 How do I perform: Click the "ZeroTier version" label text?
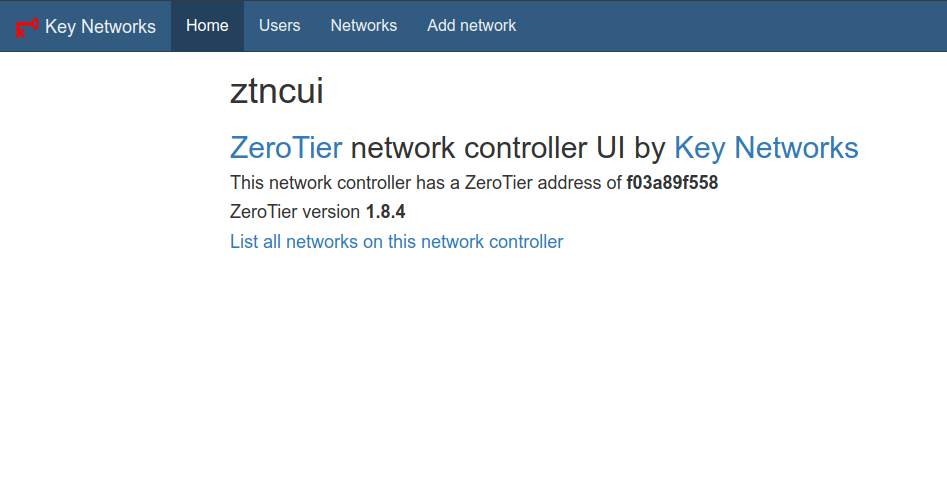tap(295, 212)
